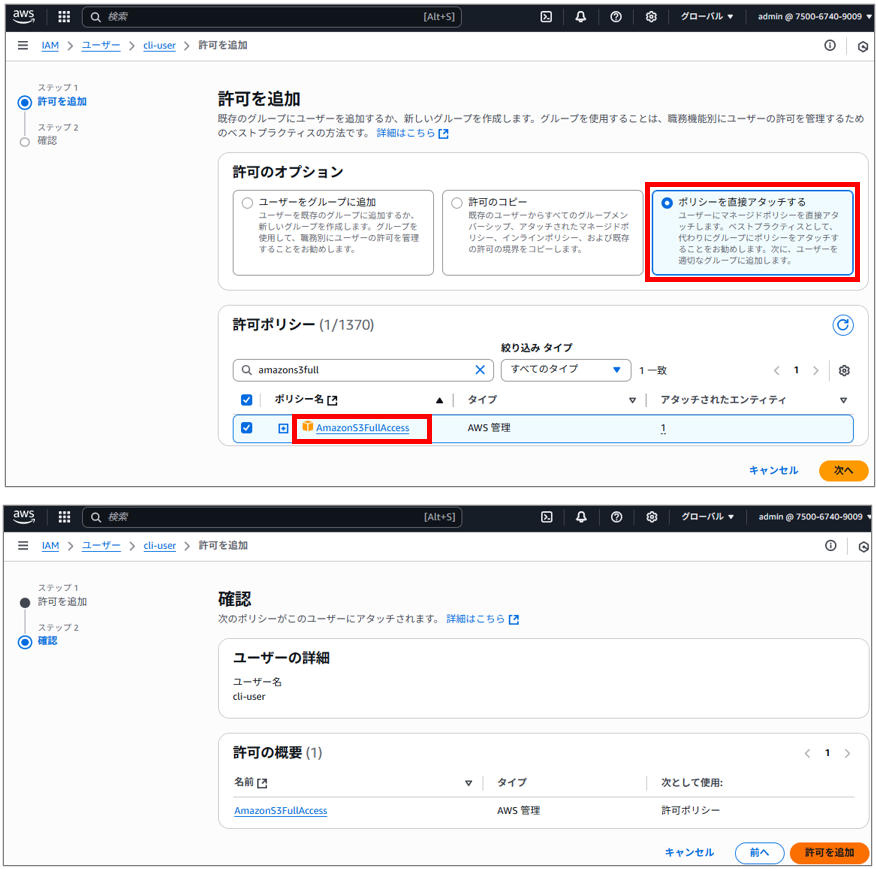Viewport: 876px width, 869px height.
Task: Open AmazonS3FullAccess link in policy list
Action: coord(363,428)
